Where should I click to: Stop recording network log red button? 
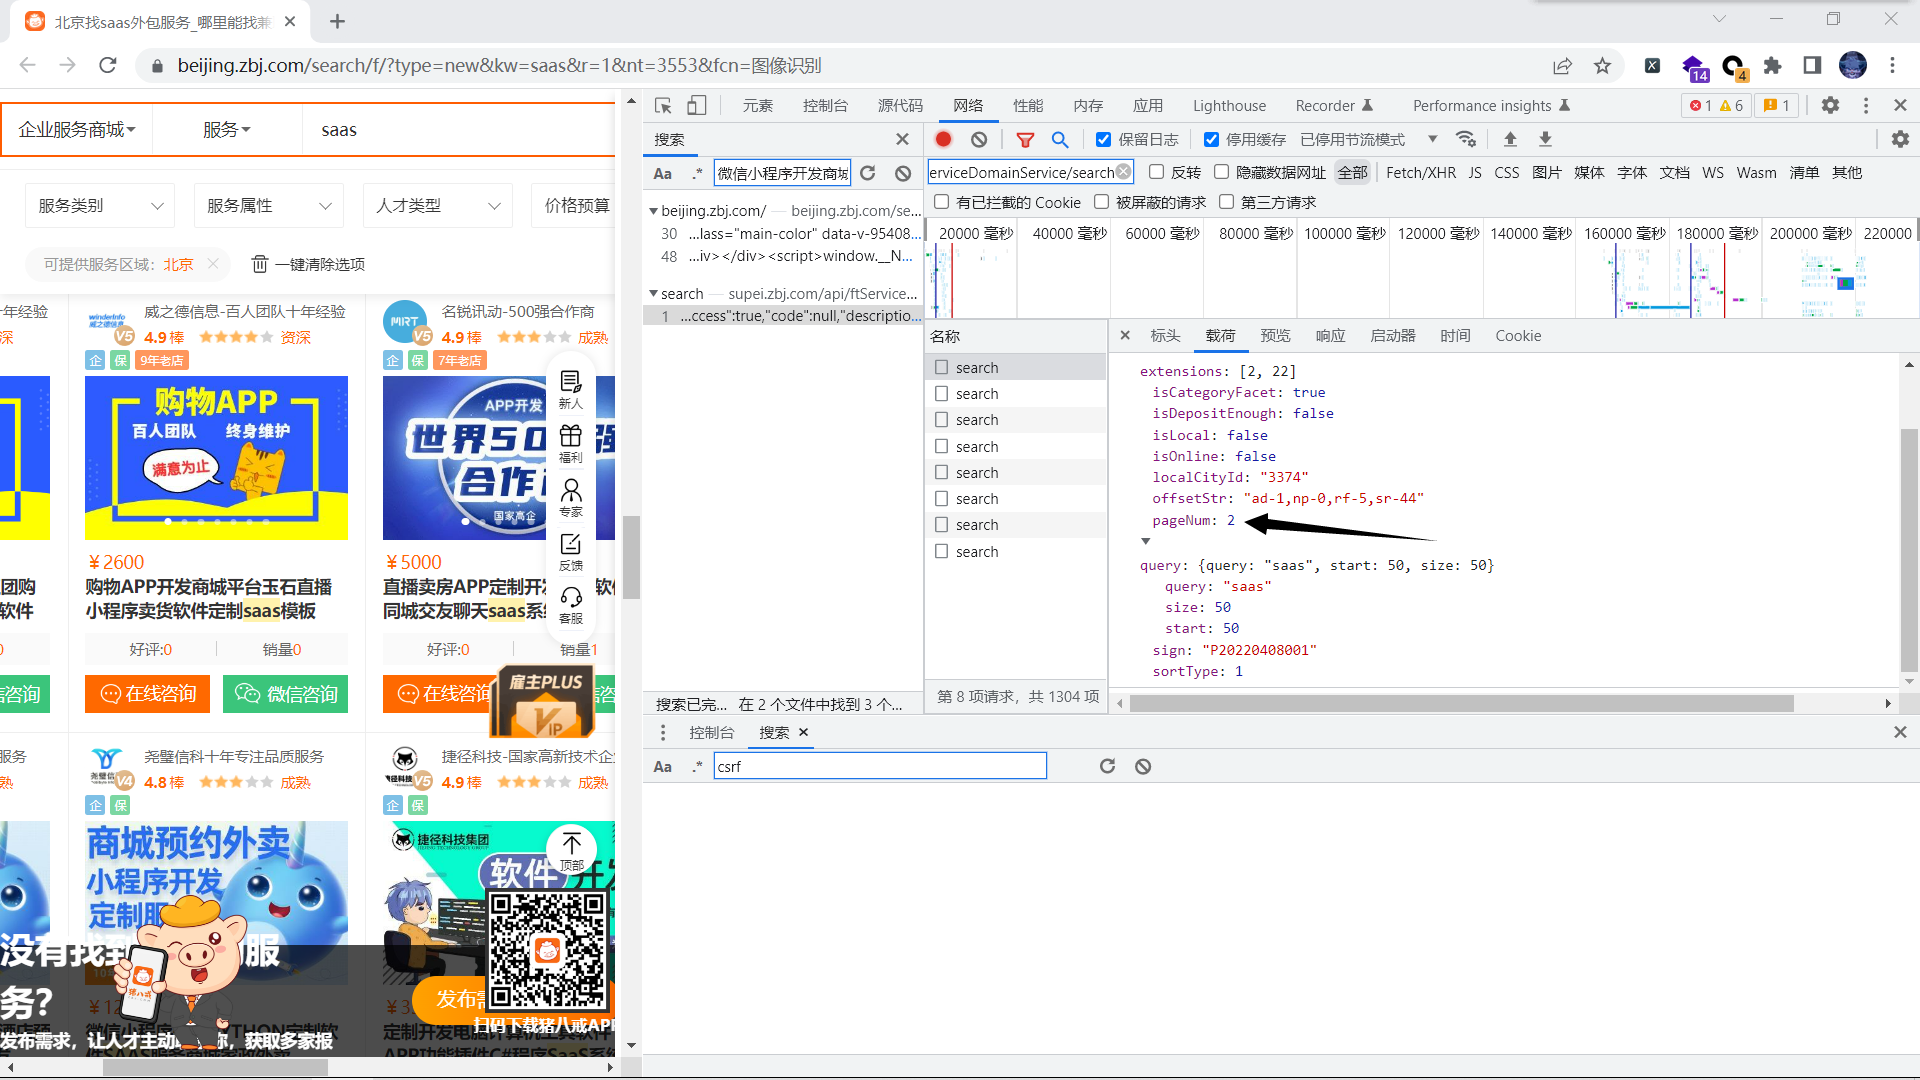pos(943,139)
